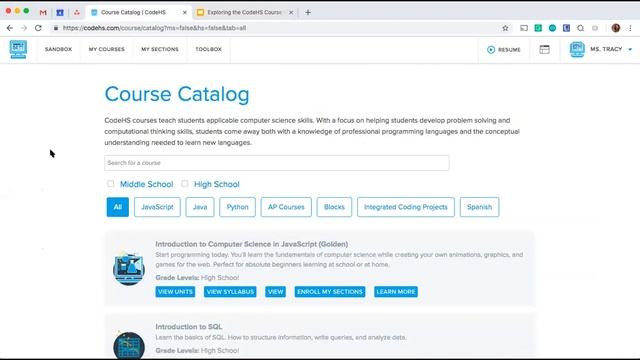Click the teal circle extension icon

click(x=552, y=28)
